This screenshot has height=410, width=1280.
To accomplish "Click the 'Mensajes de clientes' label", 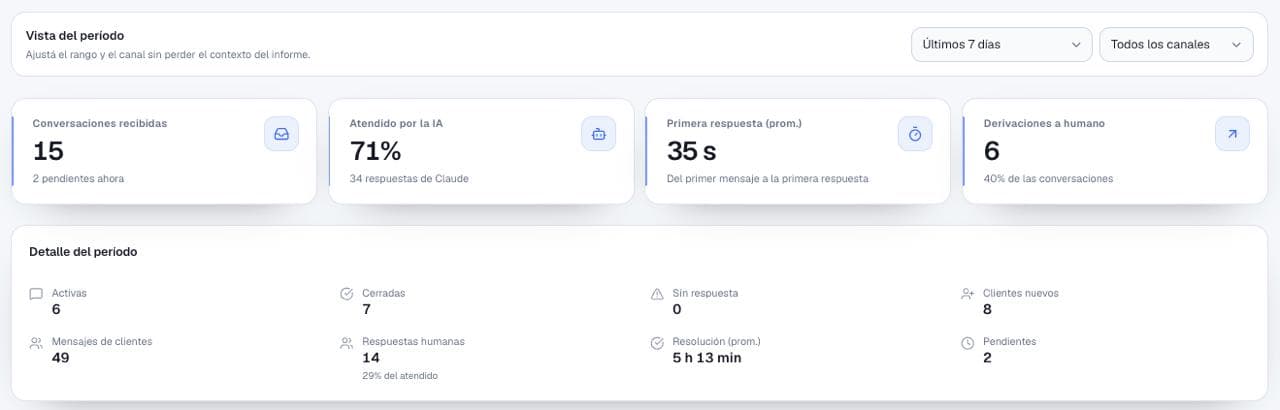I will point(102,341).
